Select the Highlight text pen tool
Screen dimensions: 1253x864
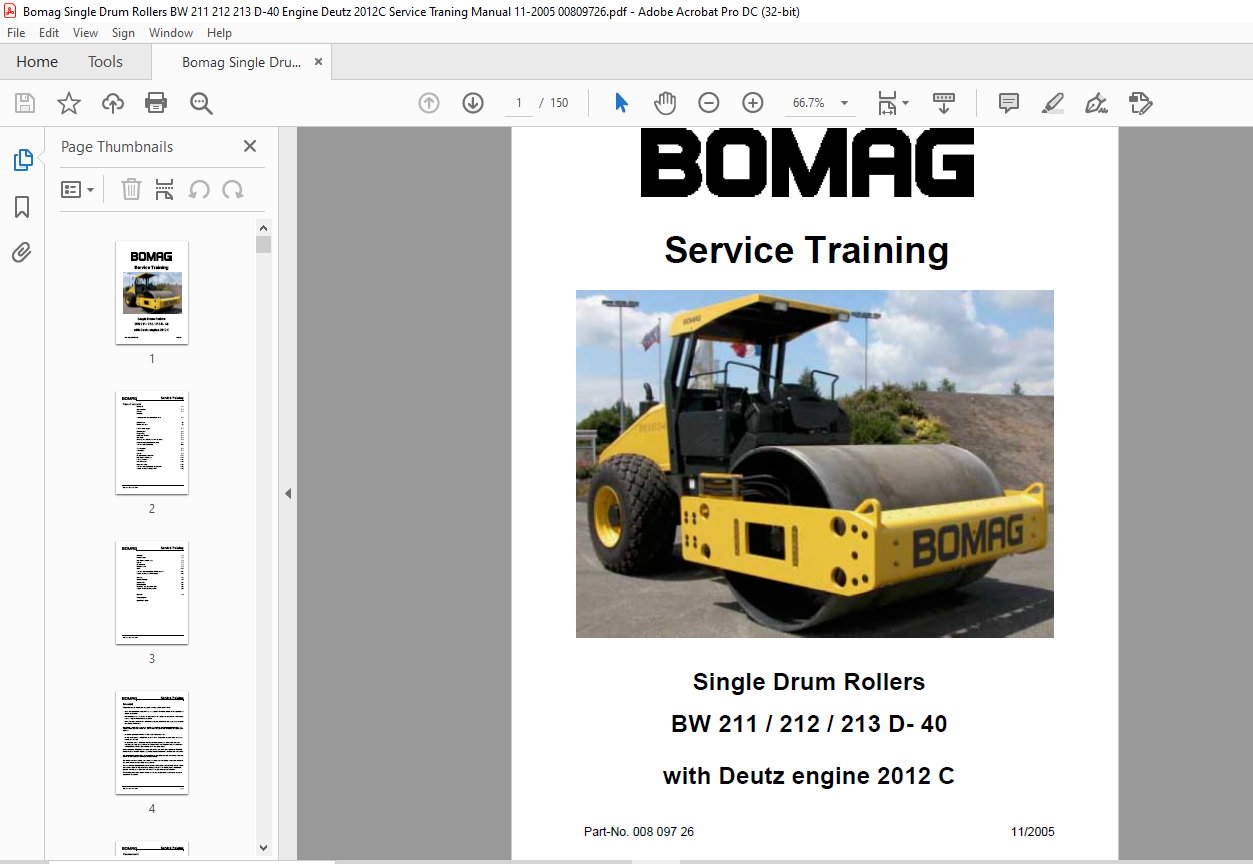pyautogui.click(x=1052, y=103)
